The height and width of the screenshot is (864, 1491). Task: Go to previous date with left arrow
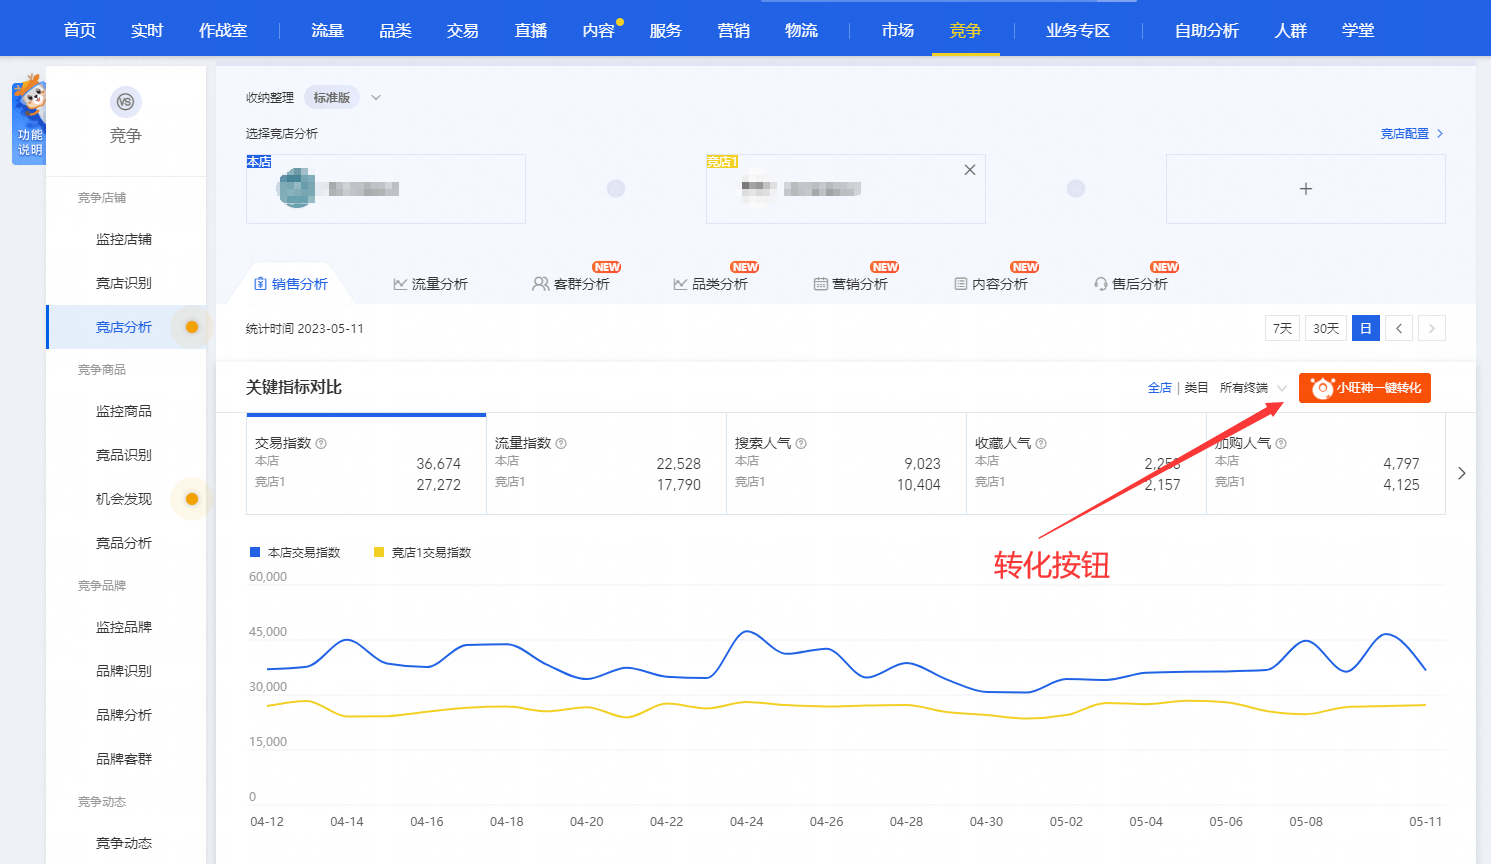point(1399,328)
